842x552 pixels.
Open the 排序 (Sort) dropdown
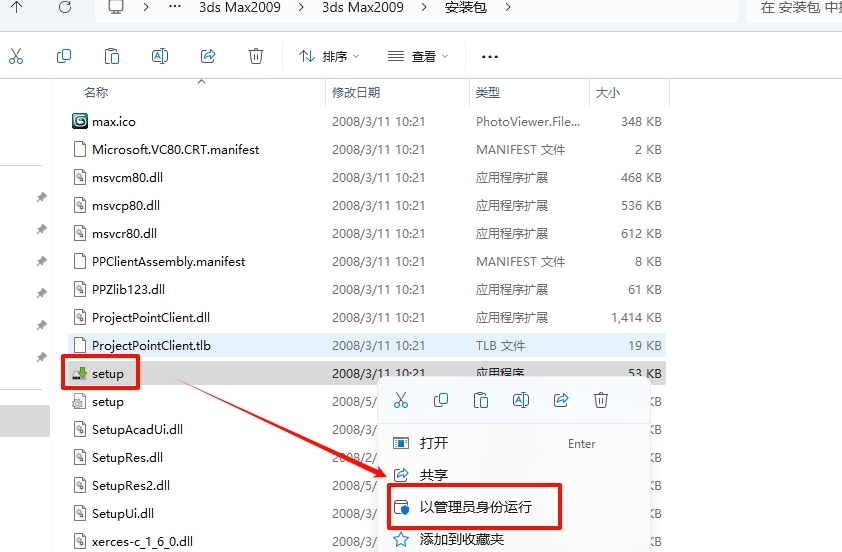point(329,57)
